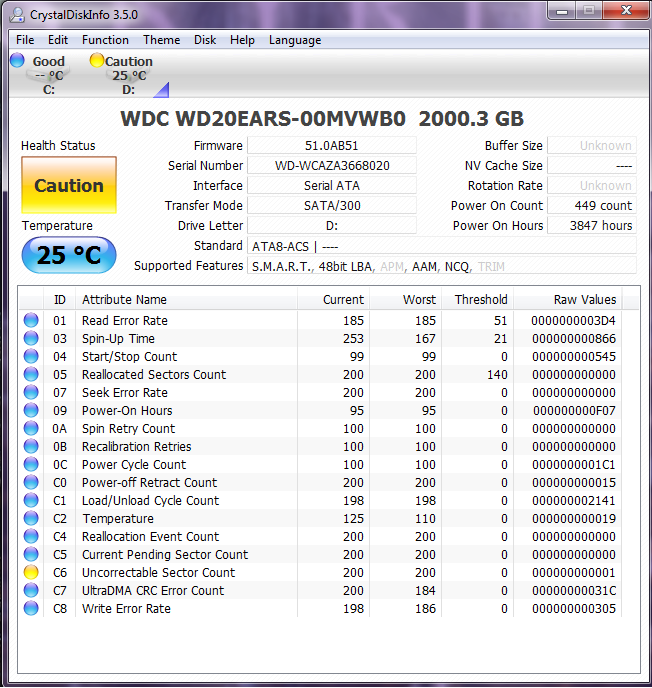Click the status icon for Reallocated Sectors Count

point(31,374)
